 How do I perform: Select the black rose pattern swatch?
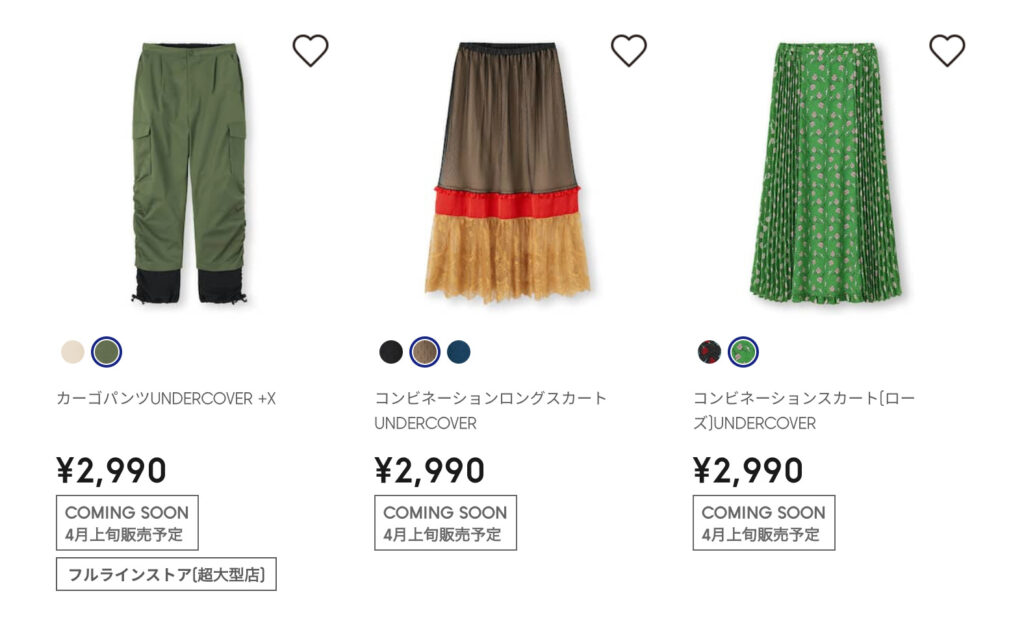(709, 352)
